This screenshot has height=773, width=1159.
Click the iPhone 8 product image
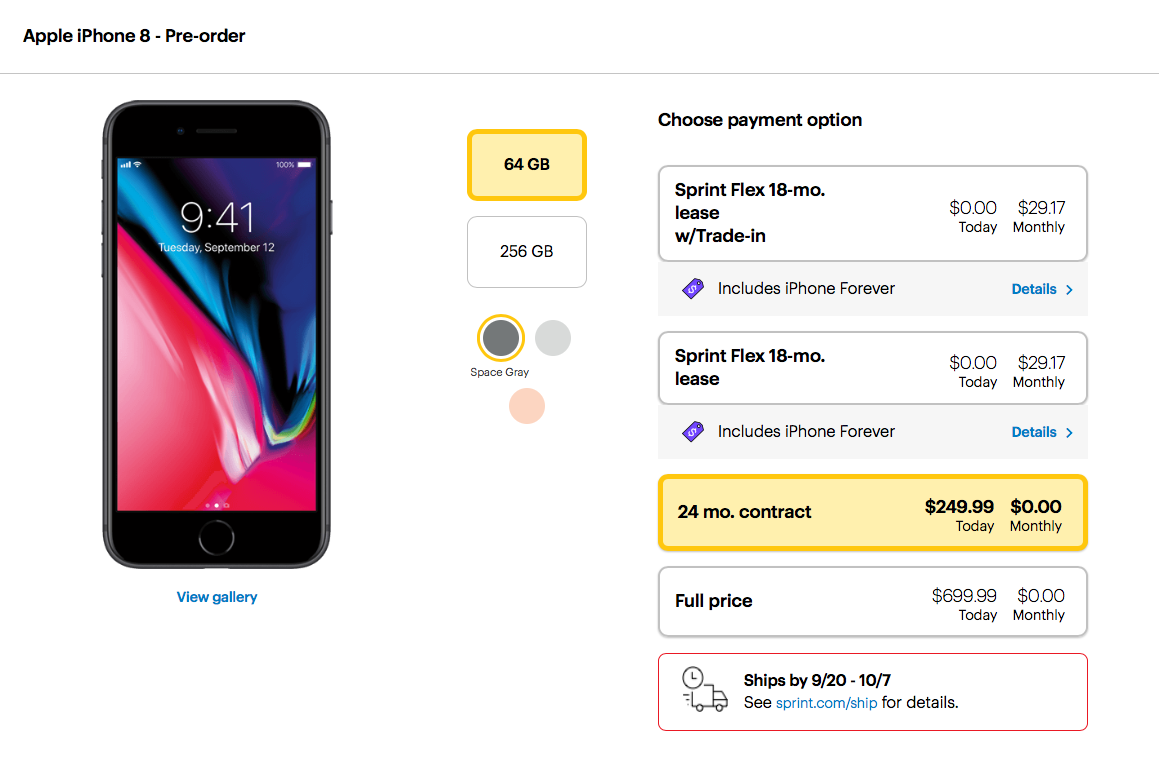(x=217, y=335)
